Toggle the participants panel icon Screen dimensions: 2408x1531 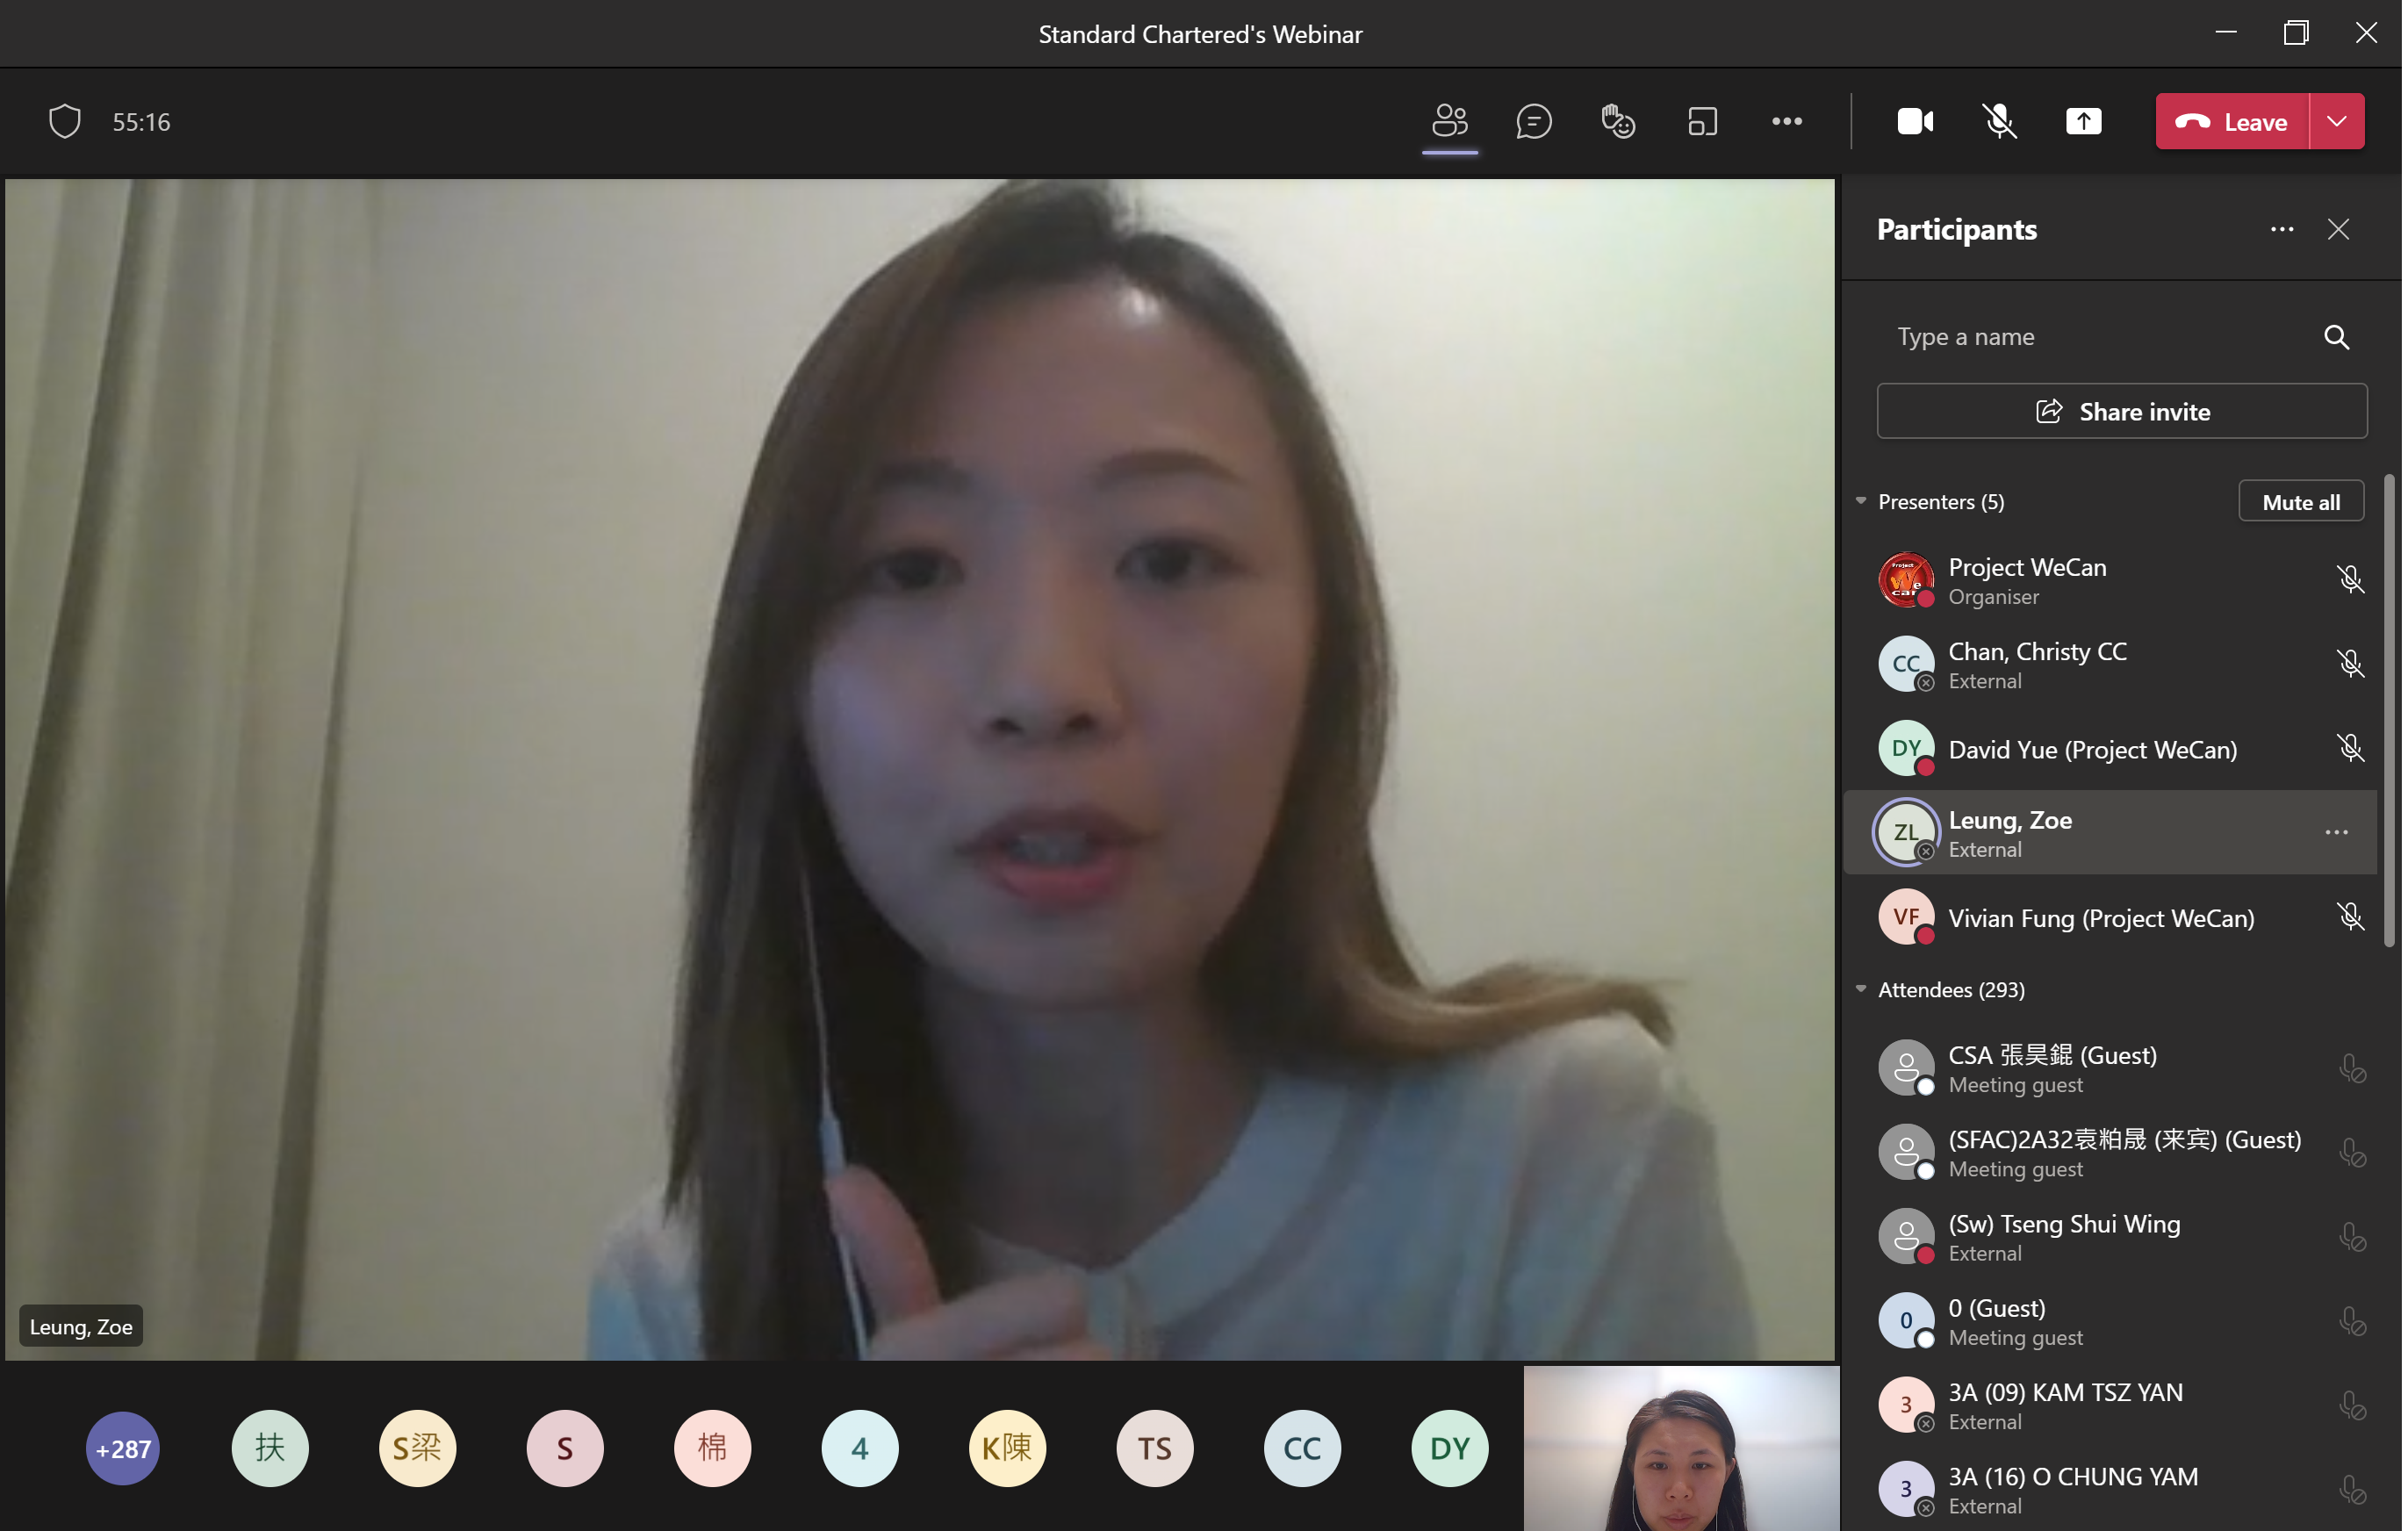pyautogui.click(x=1449, y=121)
